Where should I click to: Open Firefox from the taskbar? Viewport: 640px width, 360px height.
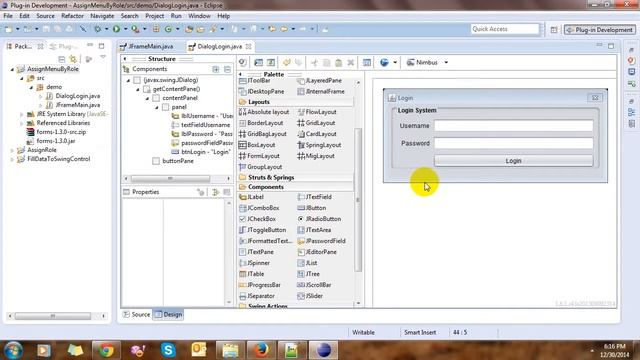click(x=261, y=350)
